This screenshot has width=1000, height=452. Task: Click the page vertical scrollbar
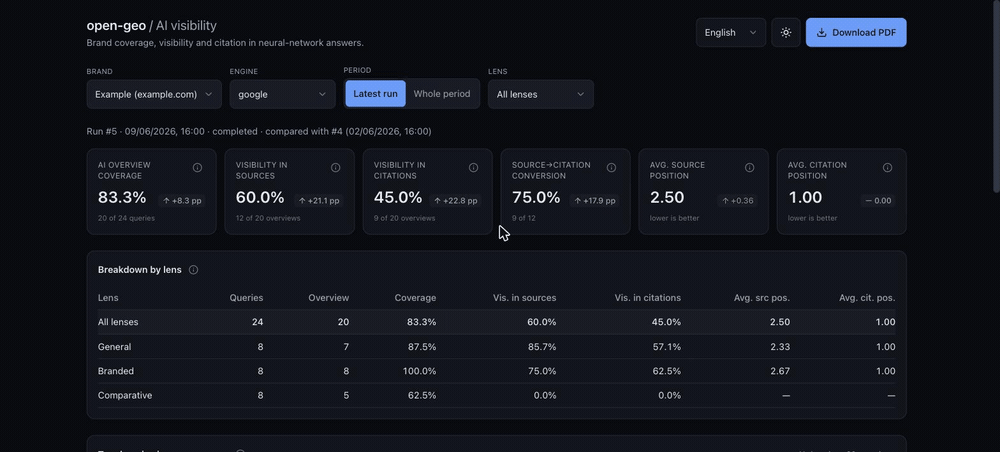pyautogui.click(x=997, y=96)
